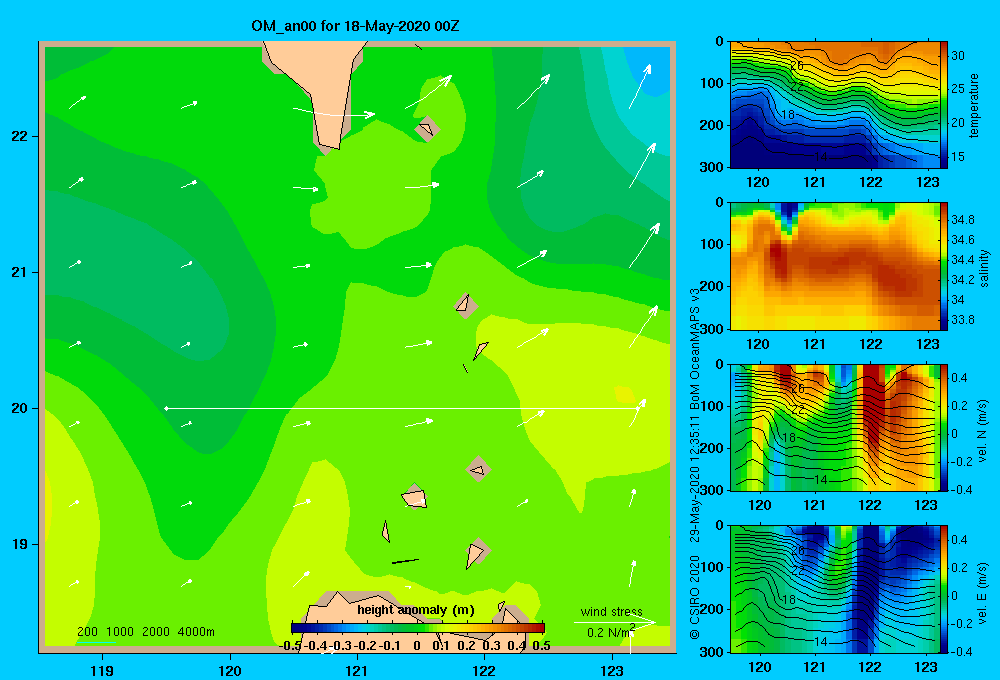Viewport: 1000px width, 680px height.
Task: Click the vertical CSIRO 2020 BoM OceanMAPS v3 credit text
Action: 695,464
